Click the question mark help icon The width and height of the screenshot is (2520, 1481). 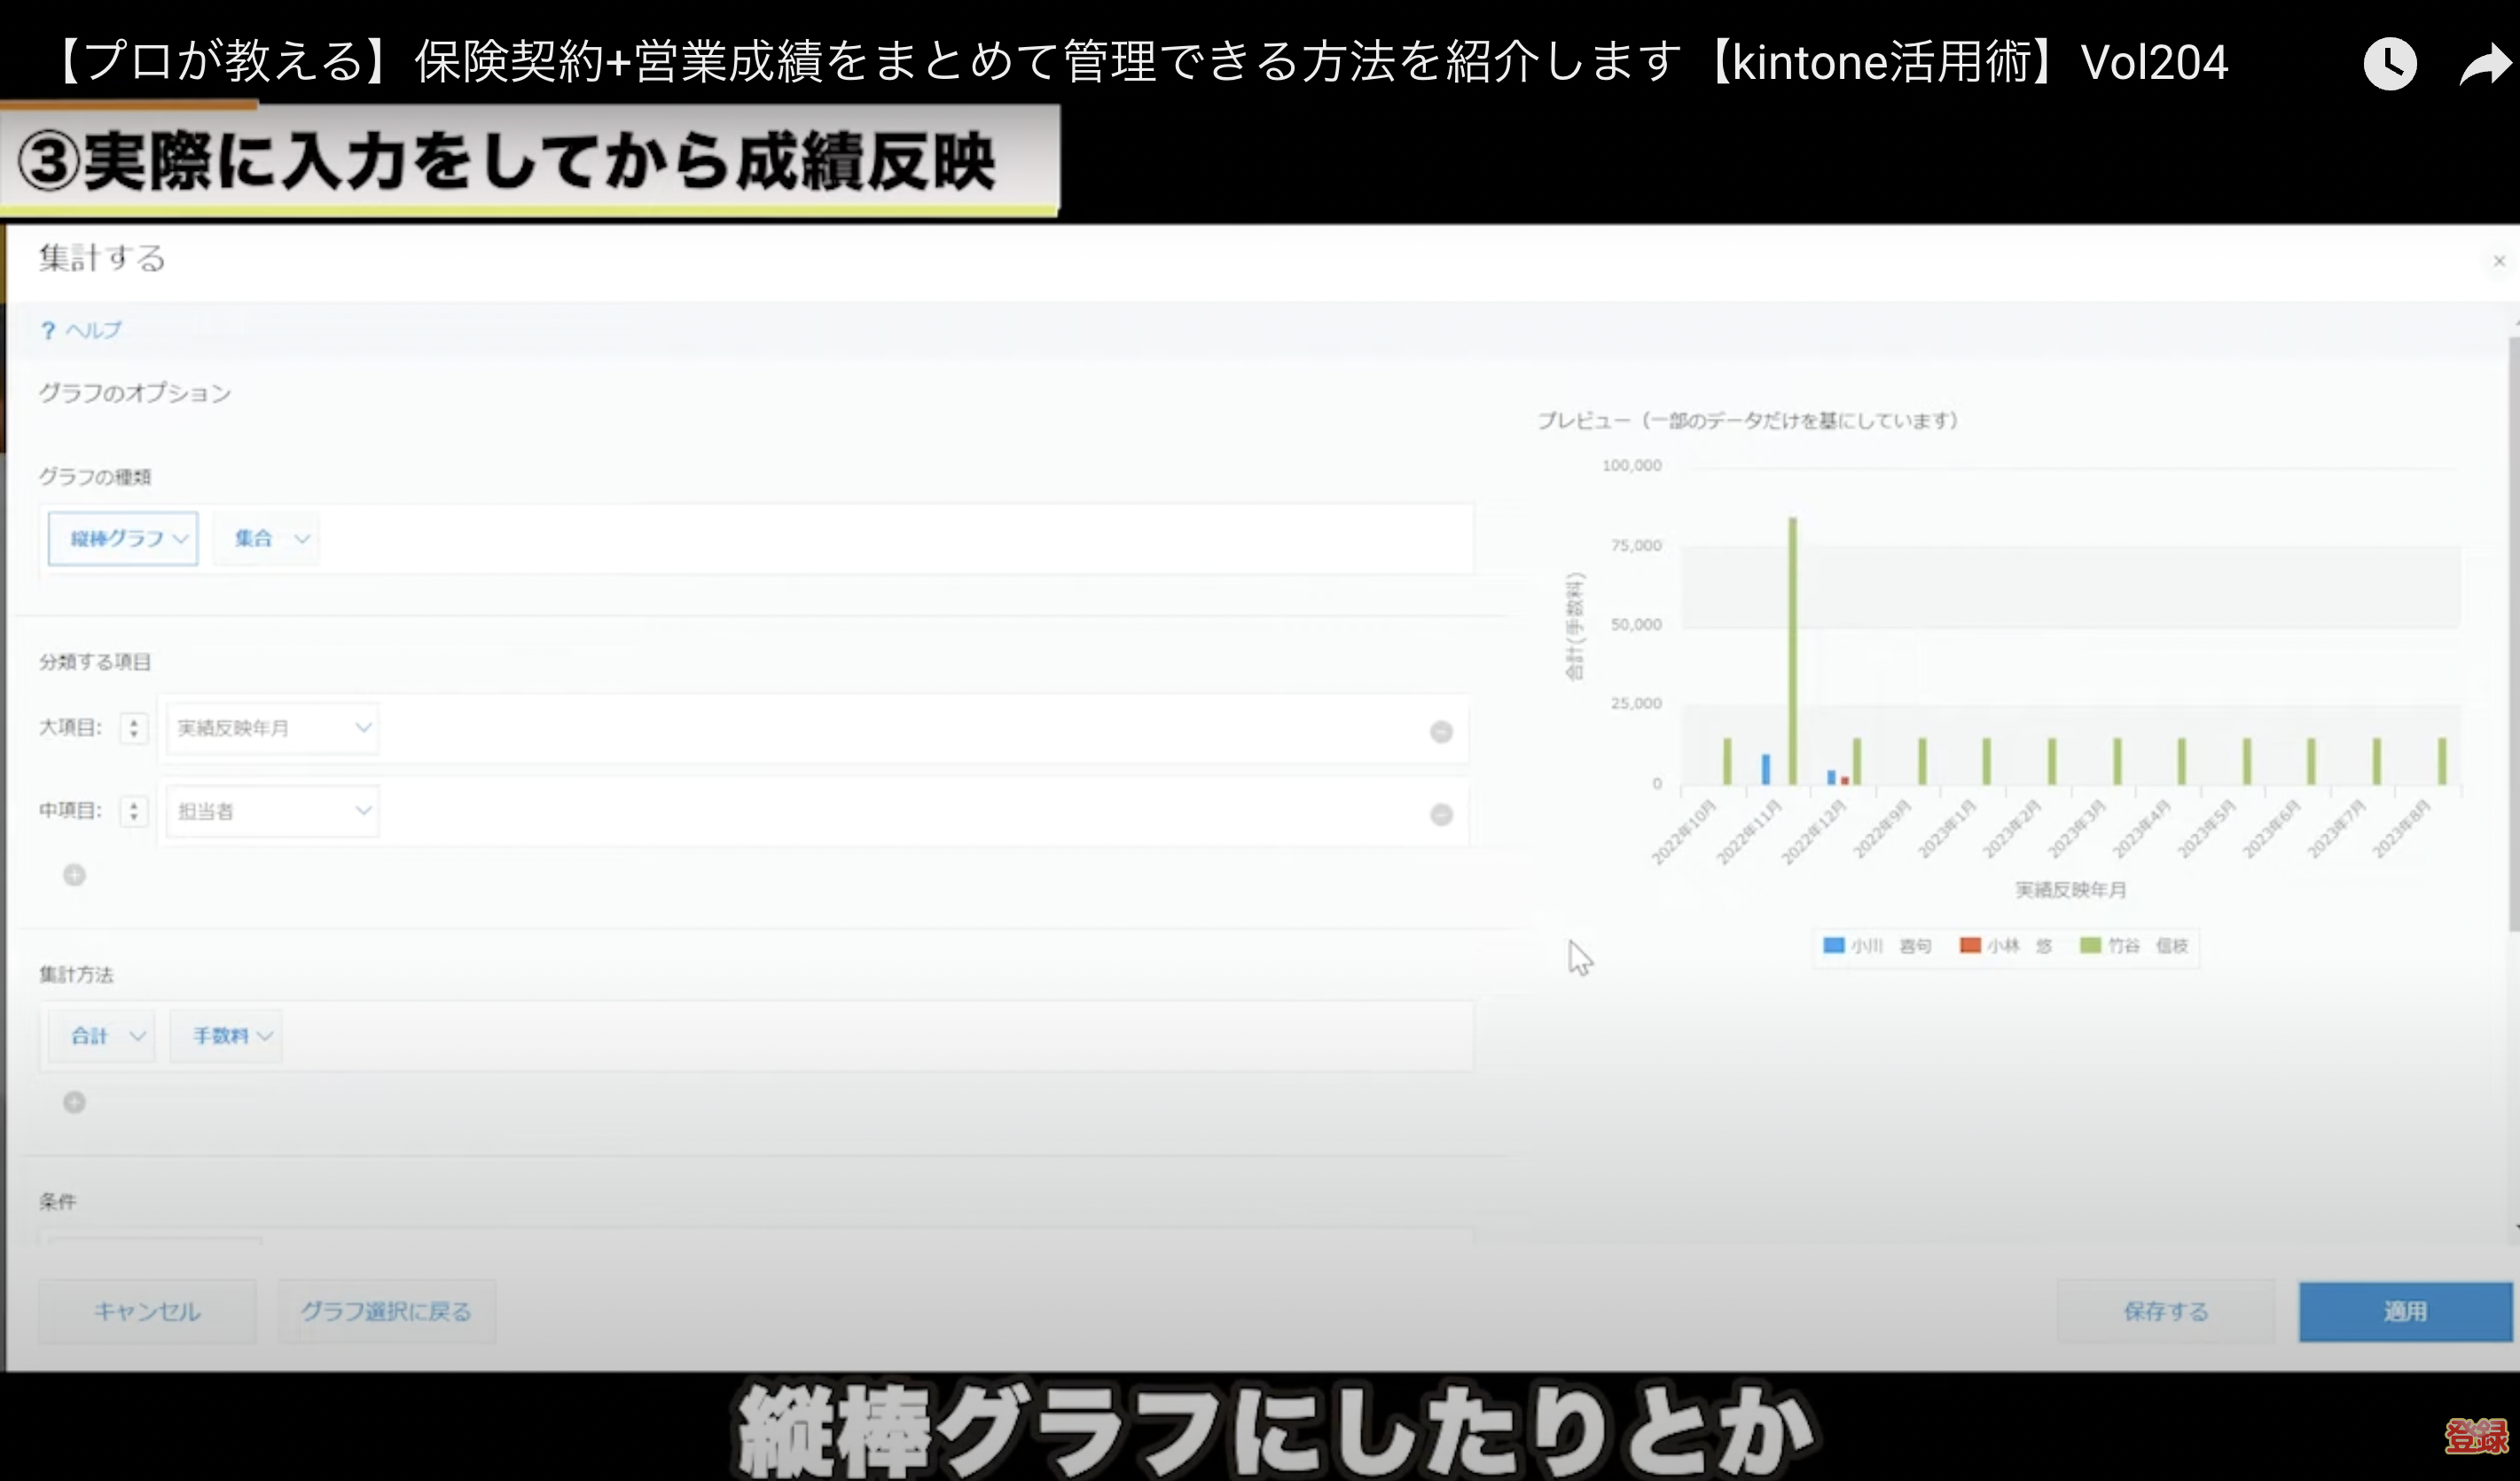coord(48,331)
